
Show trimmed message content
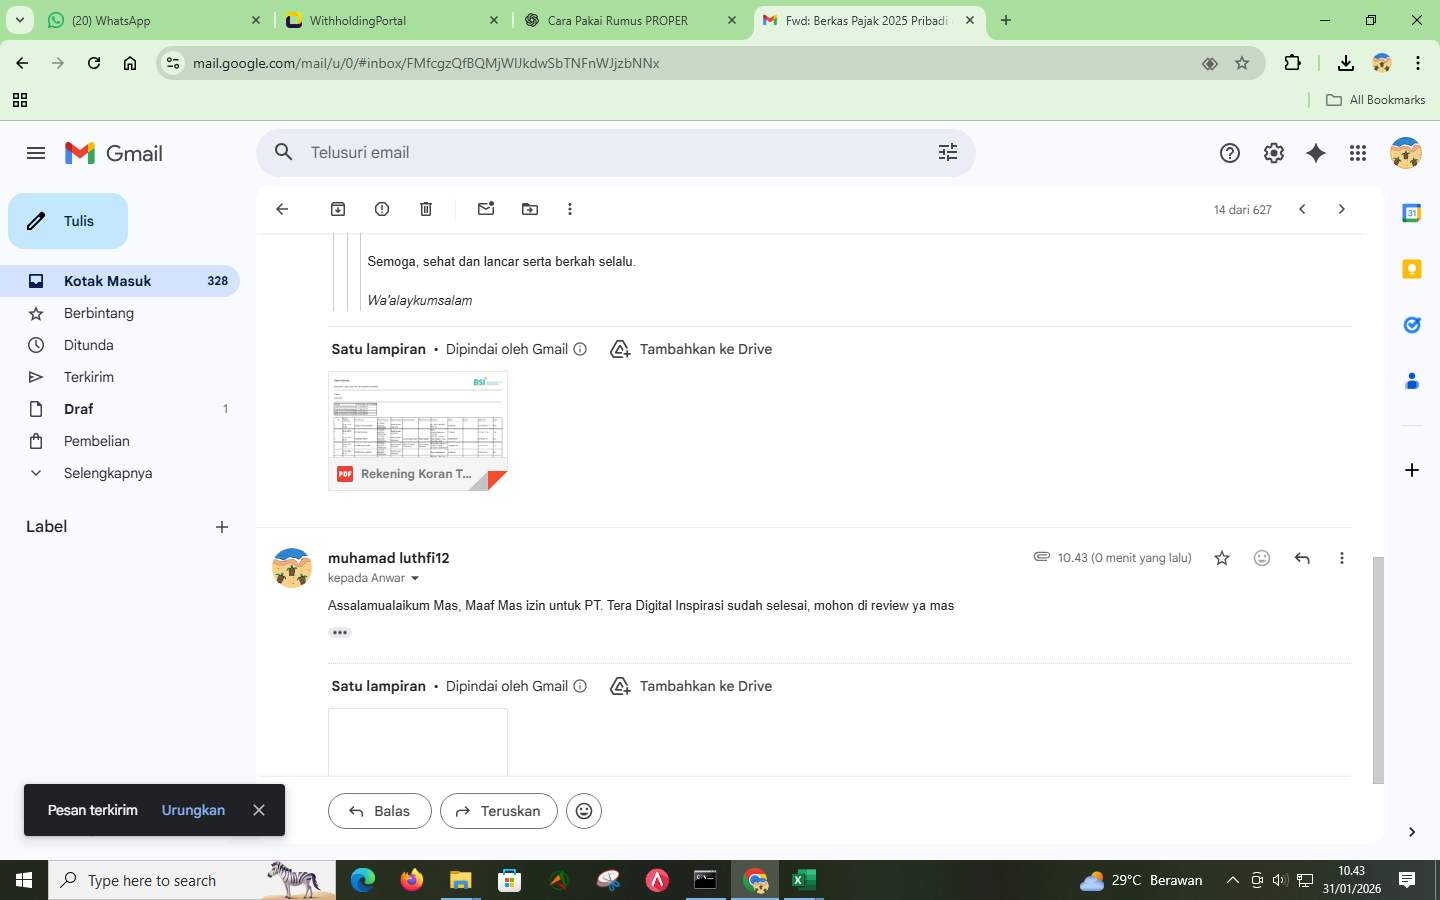(339, 632)
